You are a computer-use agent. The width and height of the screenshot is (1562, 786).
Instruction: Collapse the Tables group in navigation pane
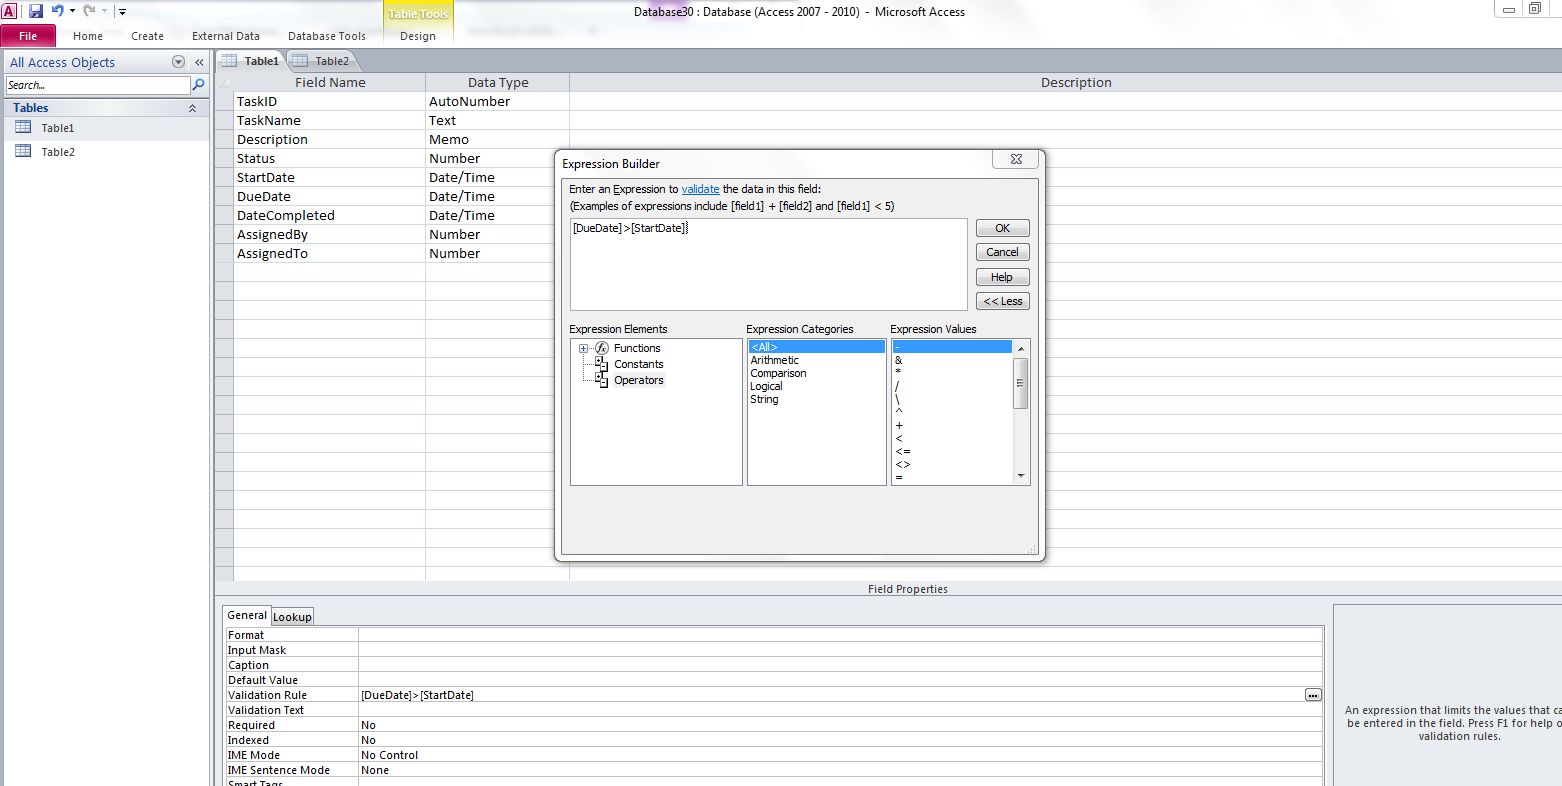[x=192, y=108]
